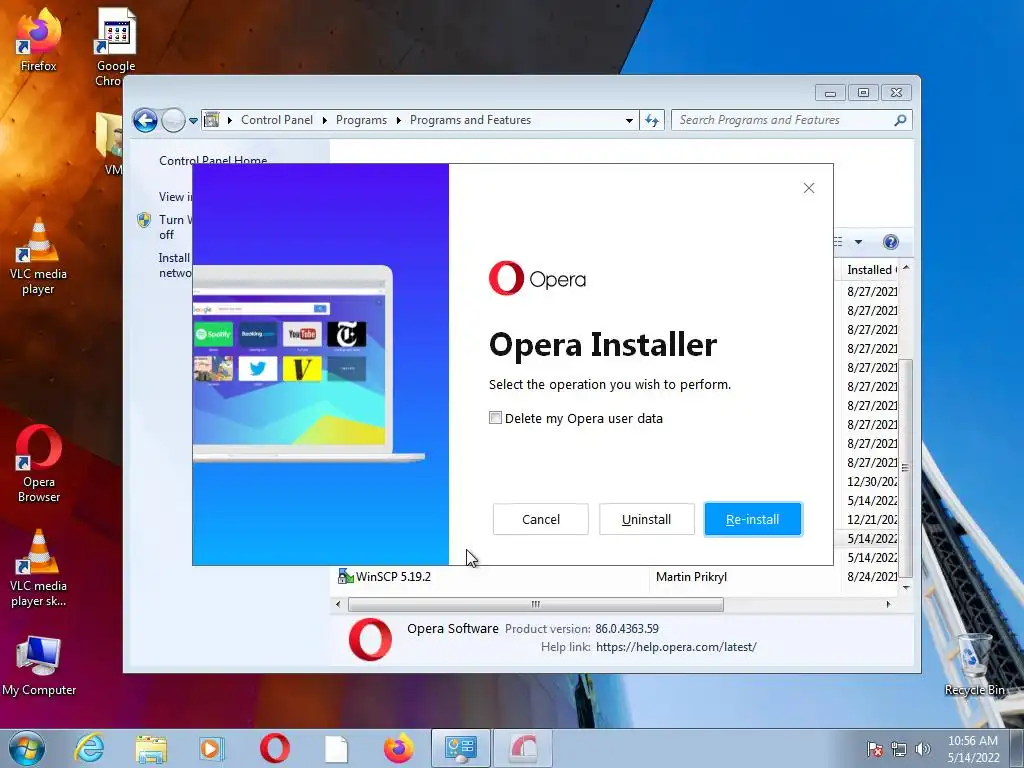Launch Opera from the taskbar

(274, 748)
